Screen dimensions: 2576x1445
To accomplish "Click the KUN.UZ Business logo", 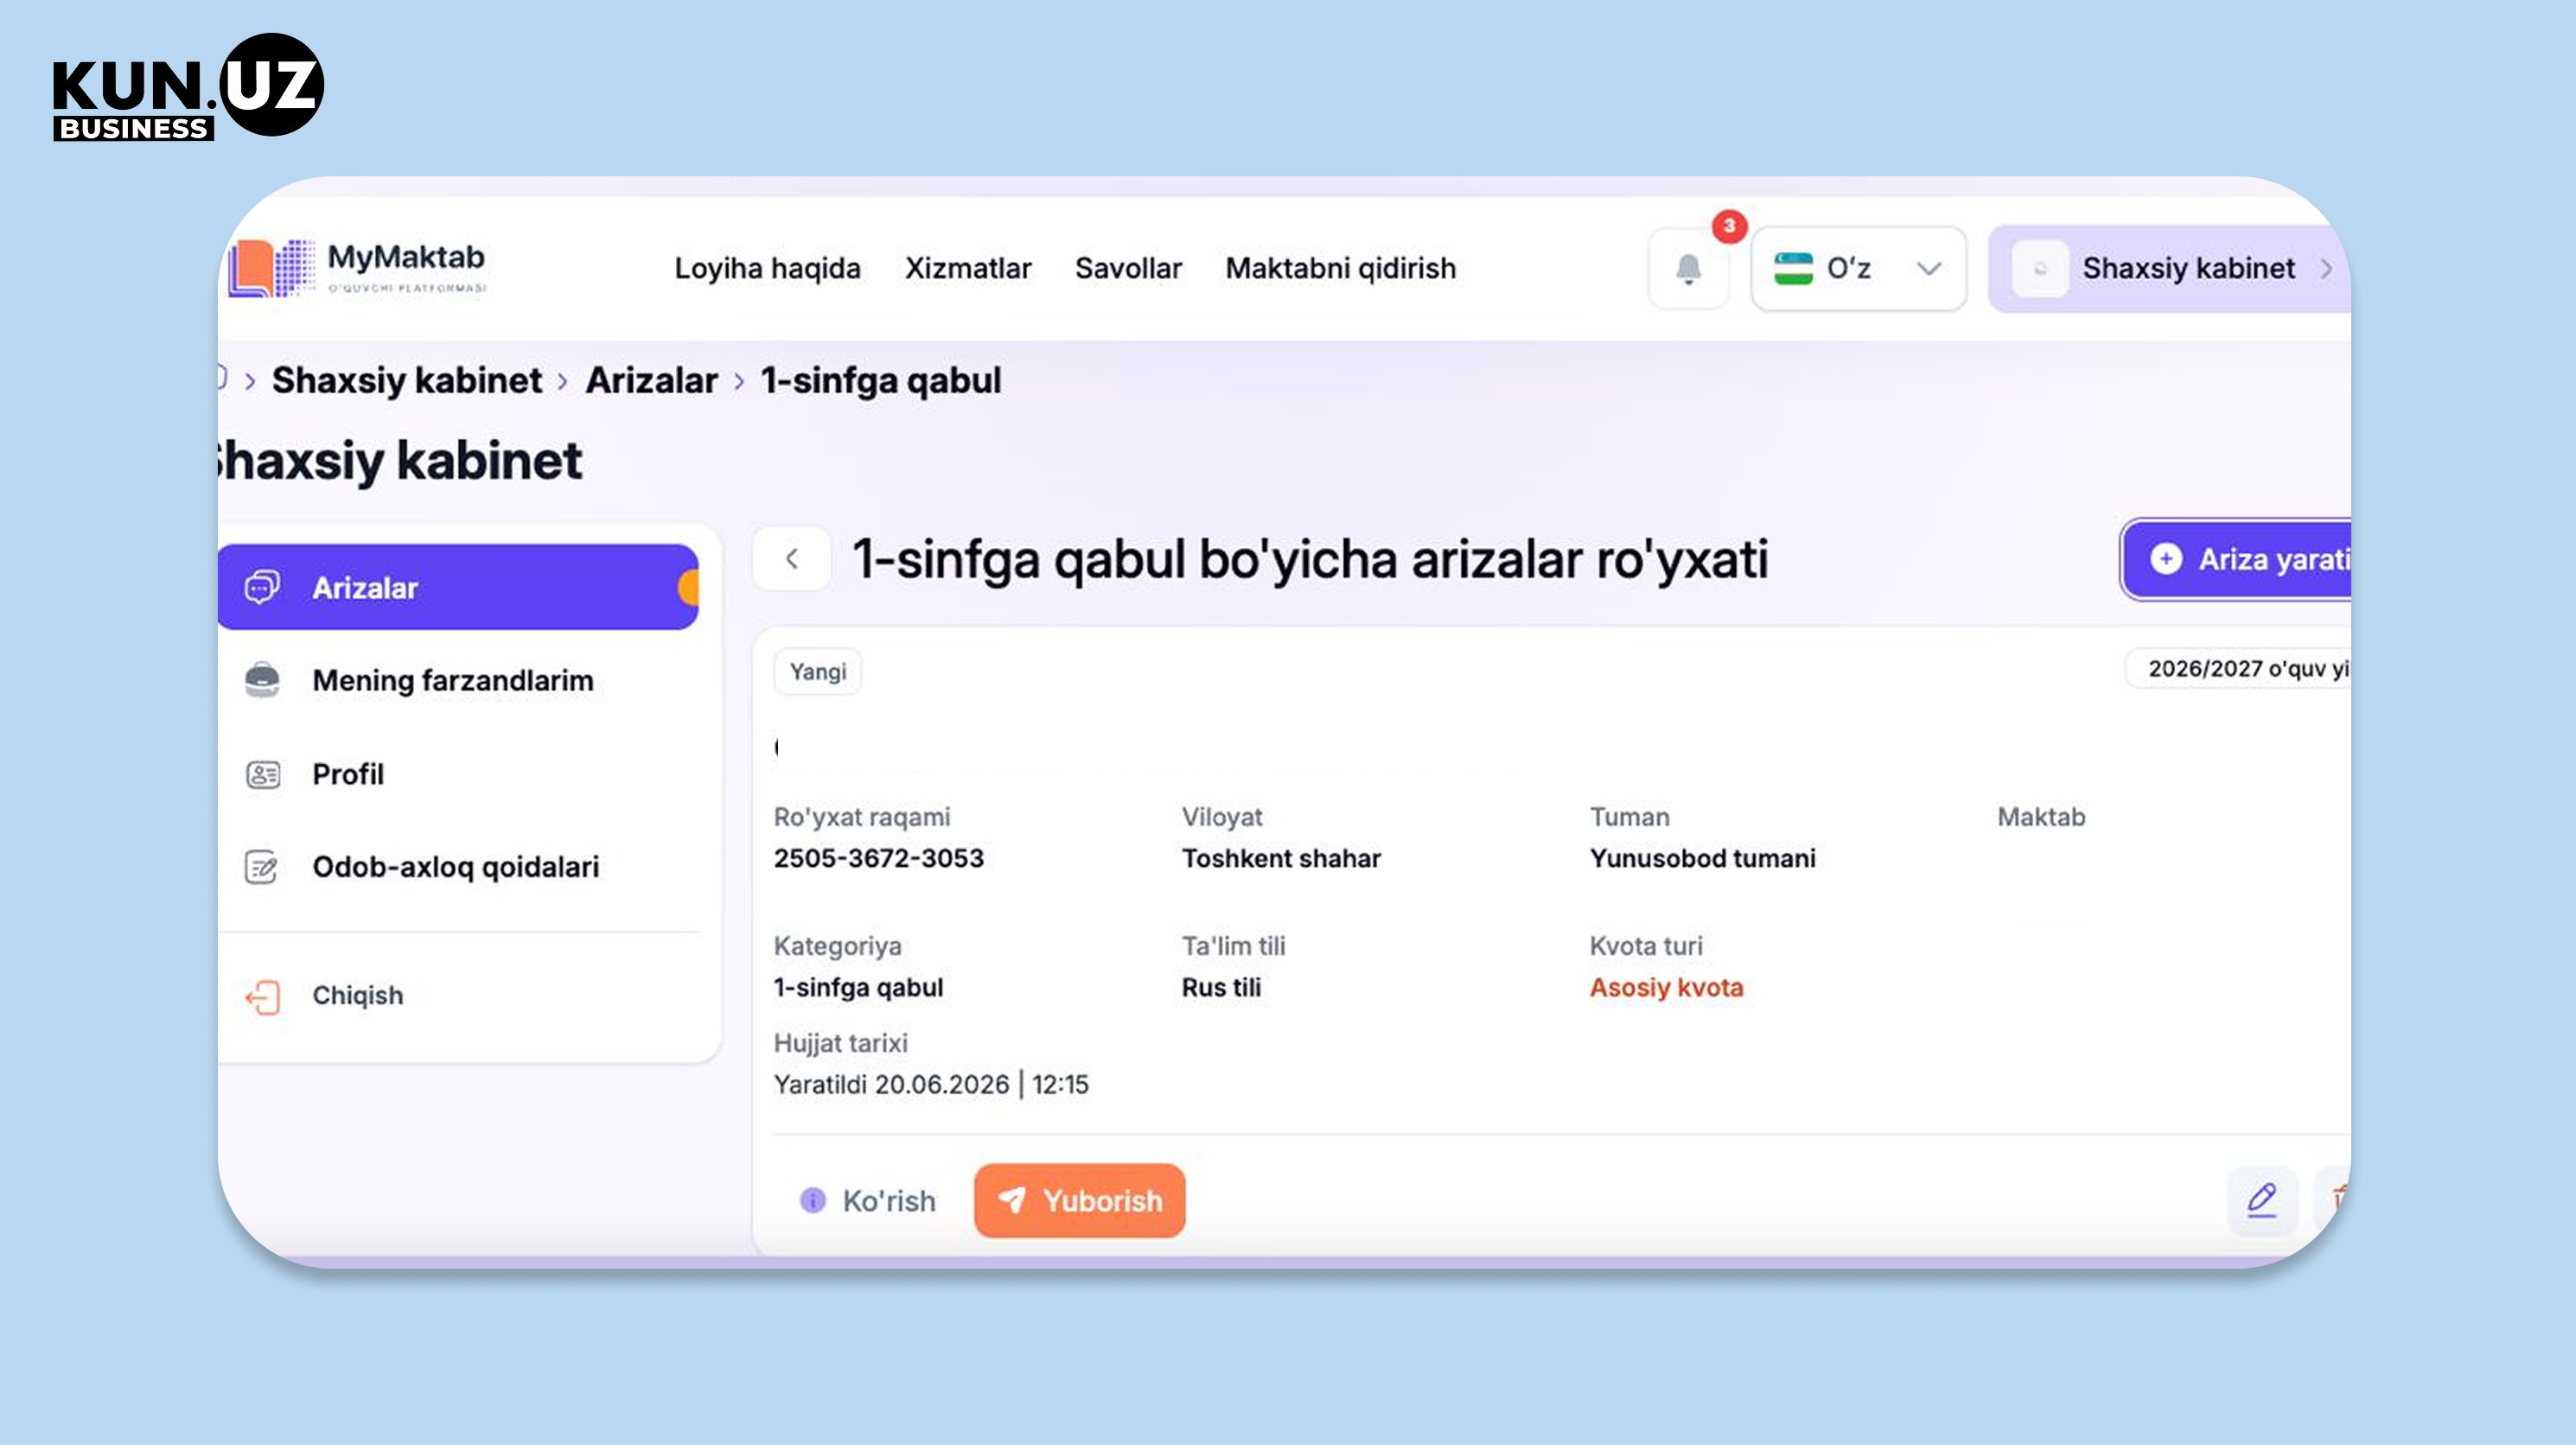I will [x=188, y=86].
